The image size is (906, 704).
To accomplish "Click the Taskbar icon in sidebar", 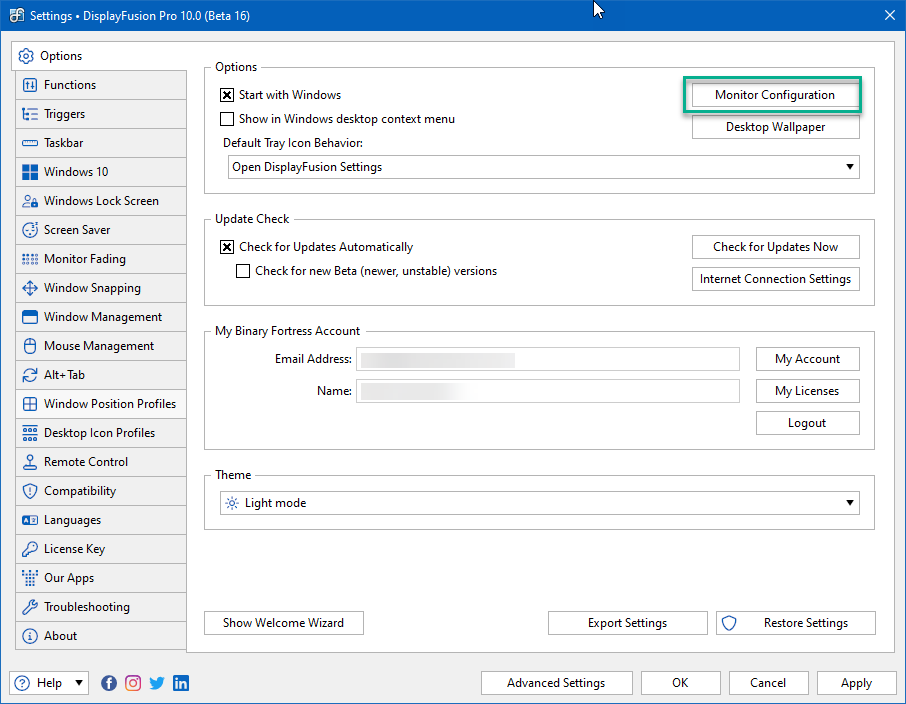I will pyautogui.click(x=29, y=143).
